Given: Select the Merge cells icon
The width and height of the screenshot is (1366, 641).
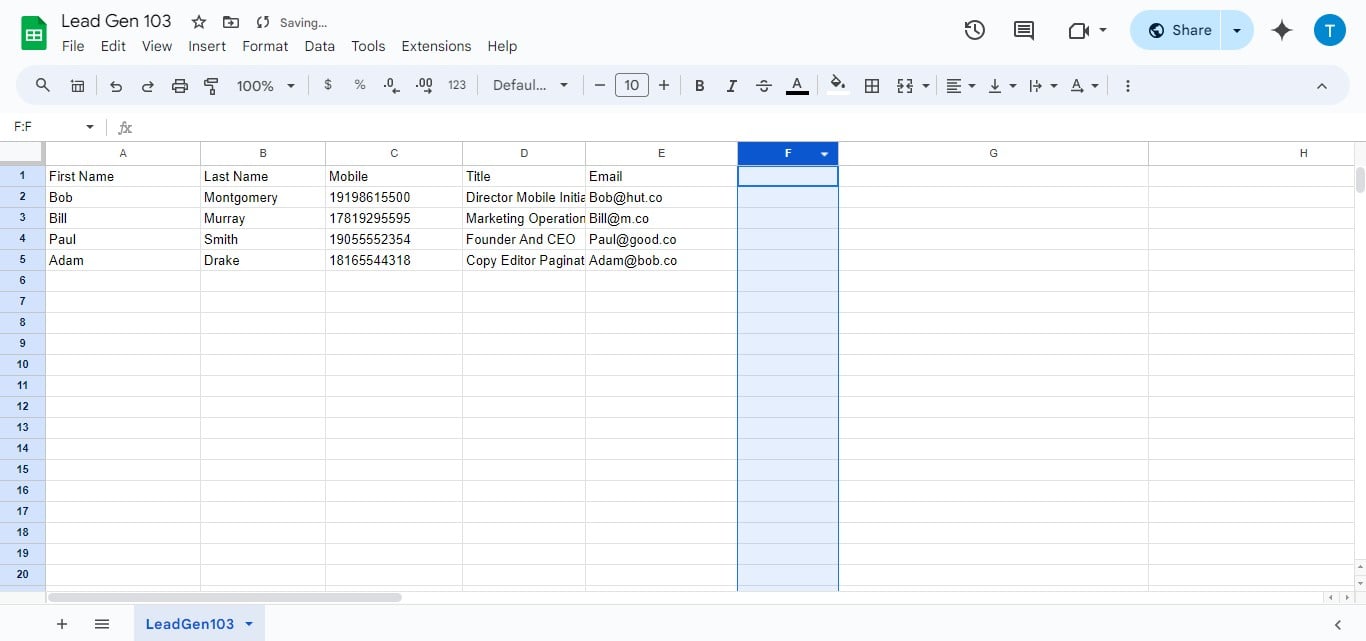Looking at the screenshot, I should (x=905, y=85).
